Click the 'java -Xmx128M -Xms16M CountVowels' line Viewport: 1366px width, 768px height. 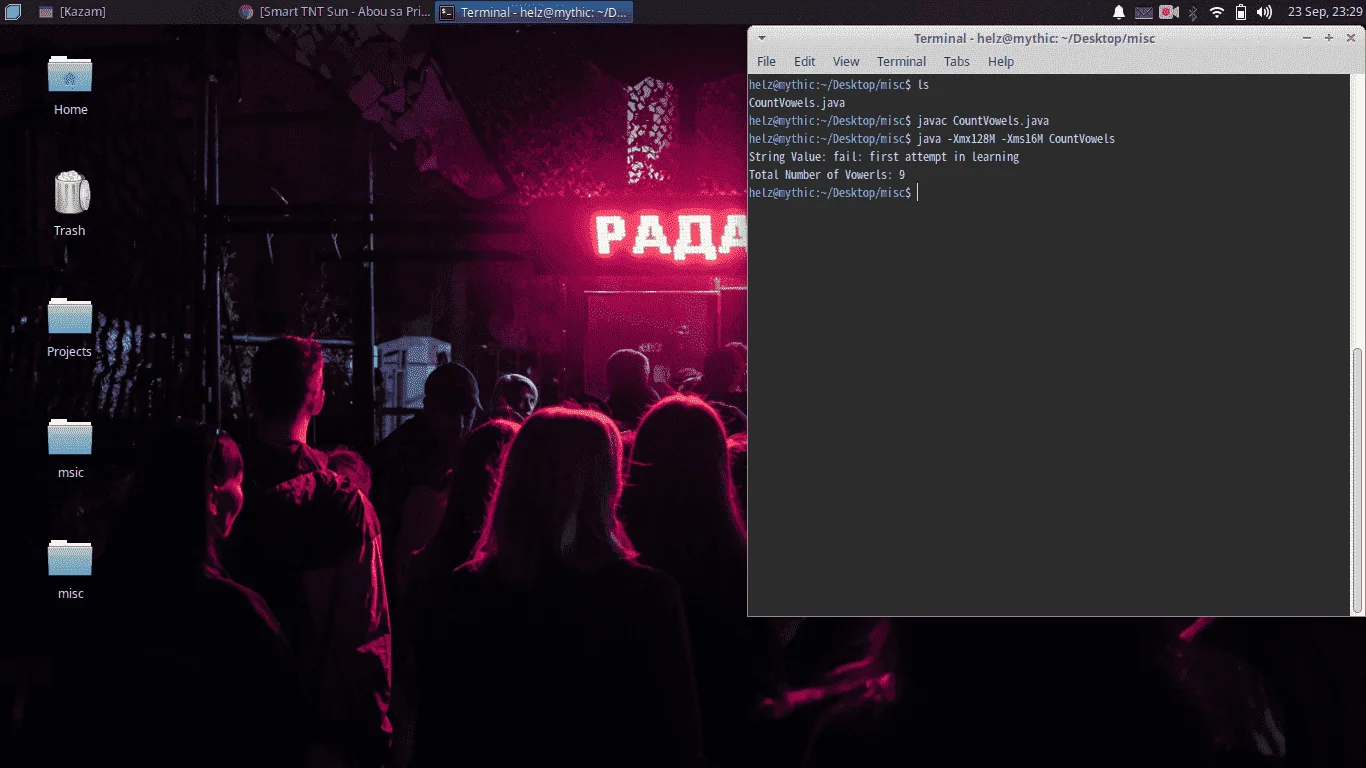[x=932, y=139]
